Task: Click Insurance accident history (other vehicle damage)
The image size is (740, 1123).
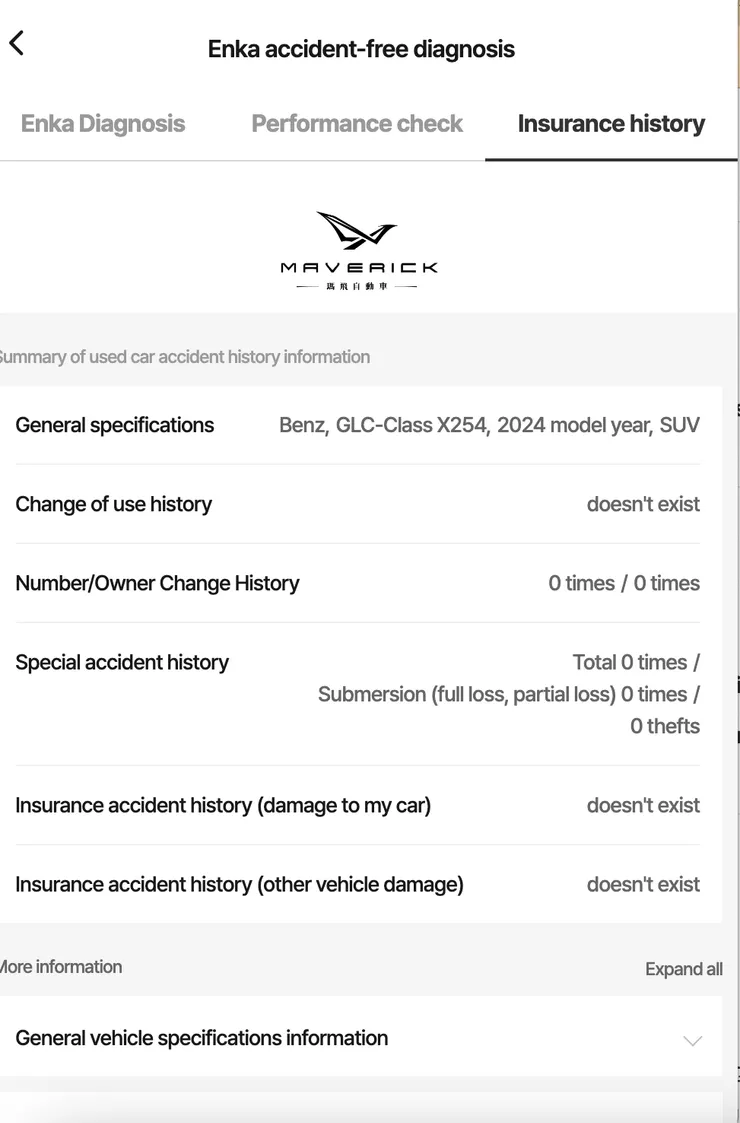Action: click(x=240, y=884)
